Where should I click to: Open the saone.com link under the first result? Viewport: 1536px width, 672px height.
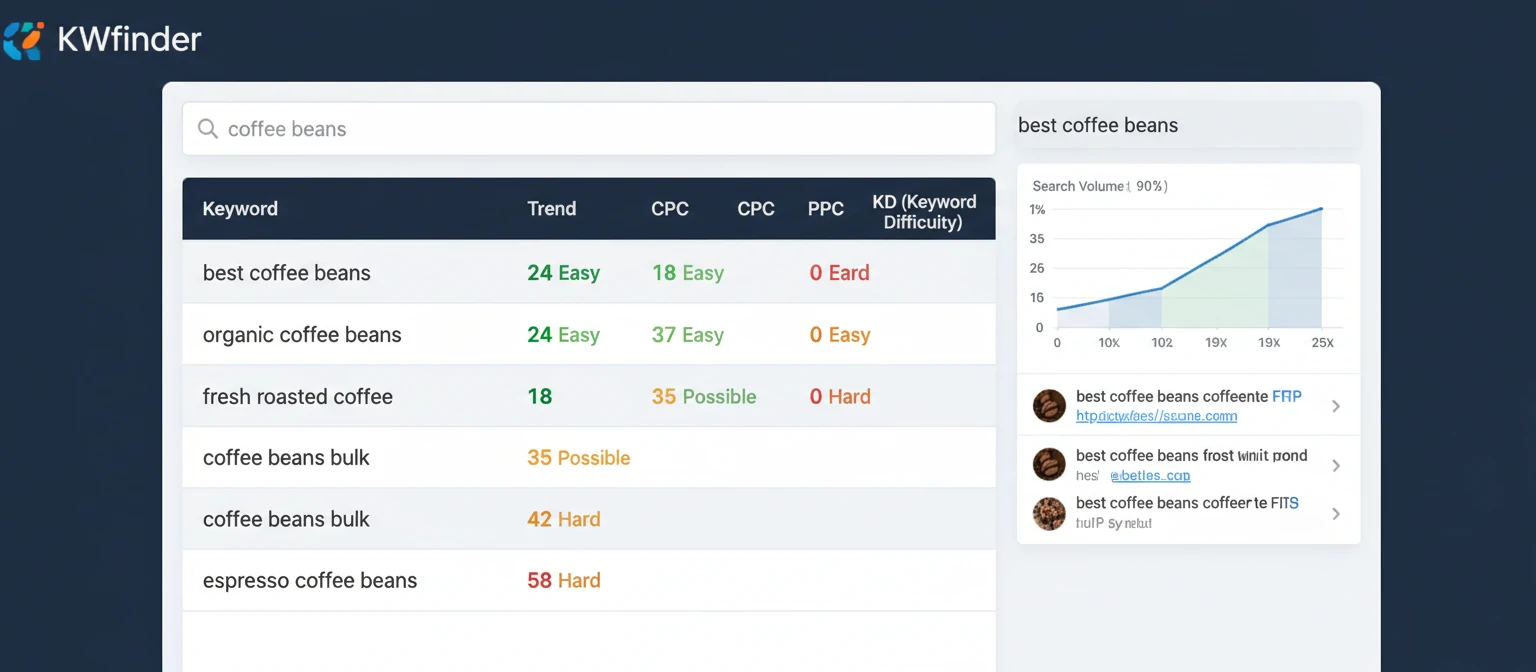pyautogui.click(x=1156, y=415)
